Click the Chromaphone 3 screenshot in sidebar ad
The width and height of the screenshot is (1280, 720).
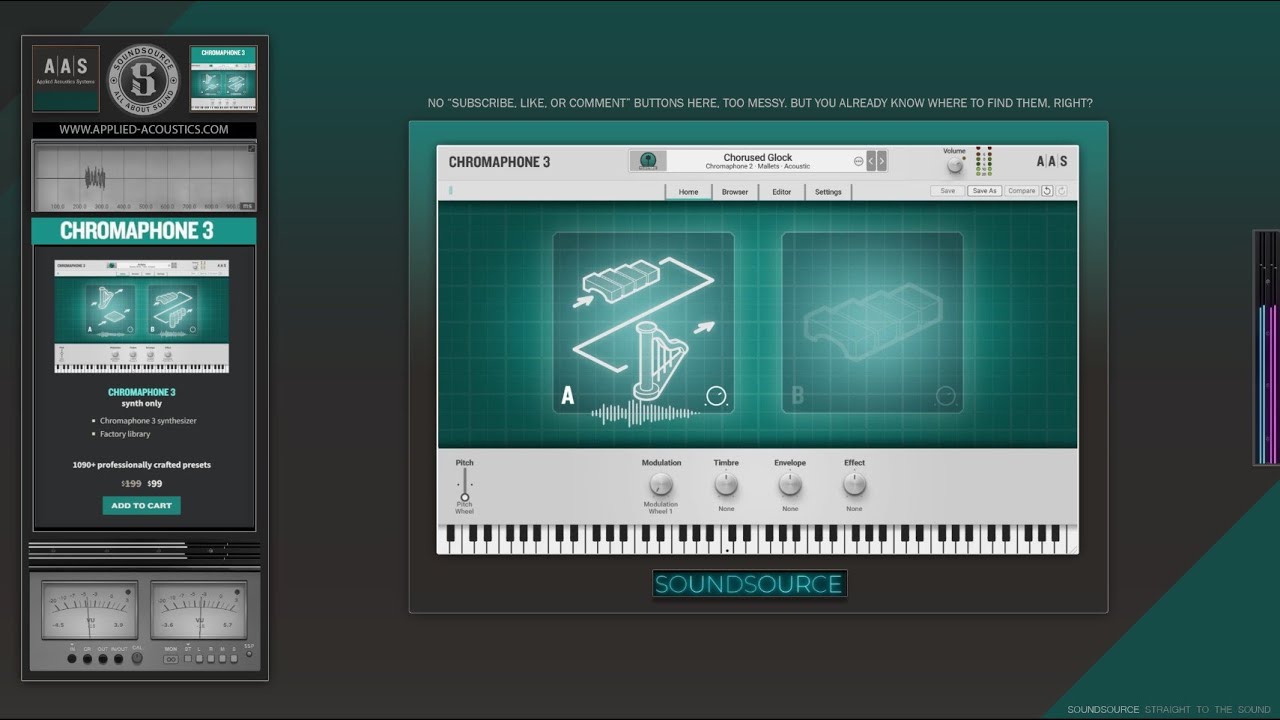[x=141, y=317]
